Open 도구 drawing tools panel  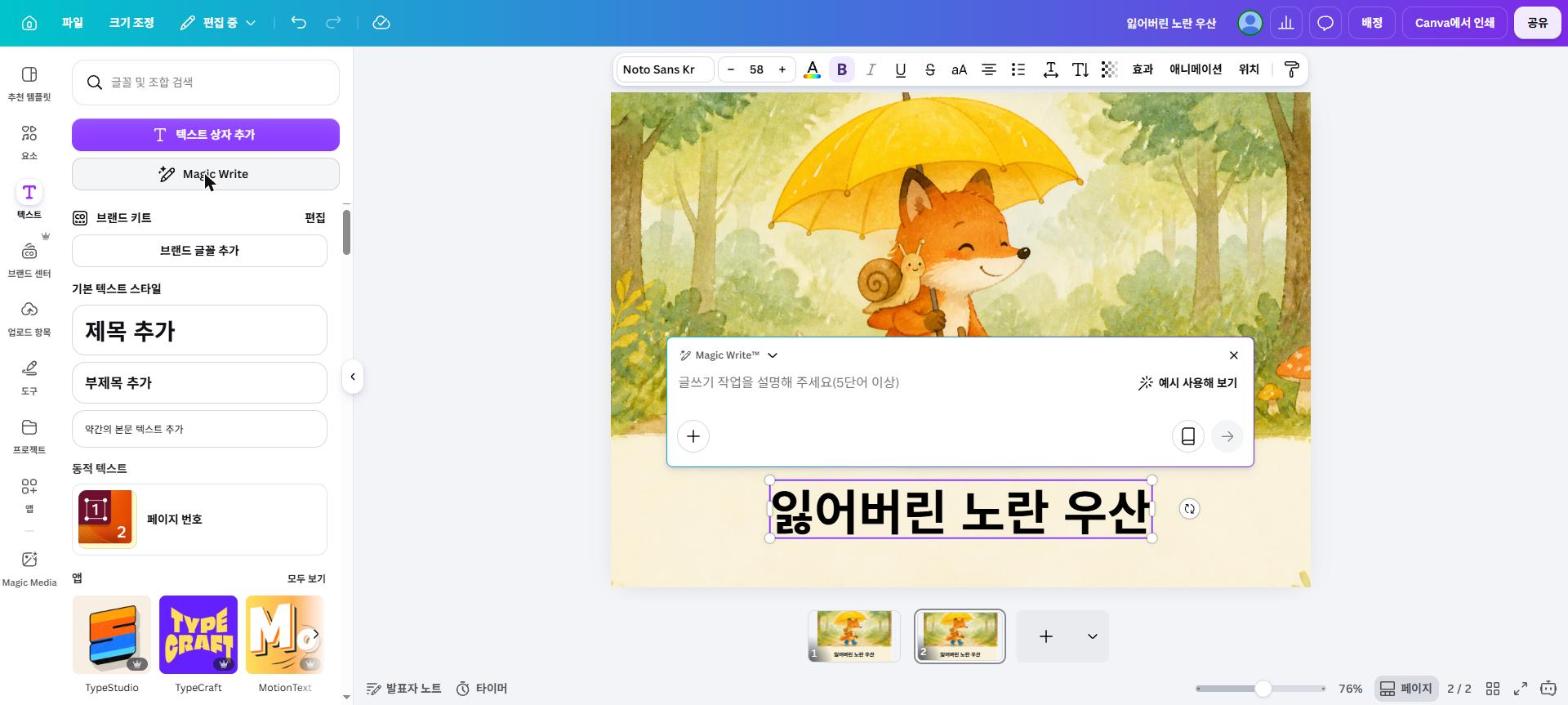(29, 378)
